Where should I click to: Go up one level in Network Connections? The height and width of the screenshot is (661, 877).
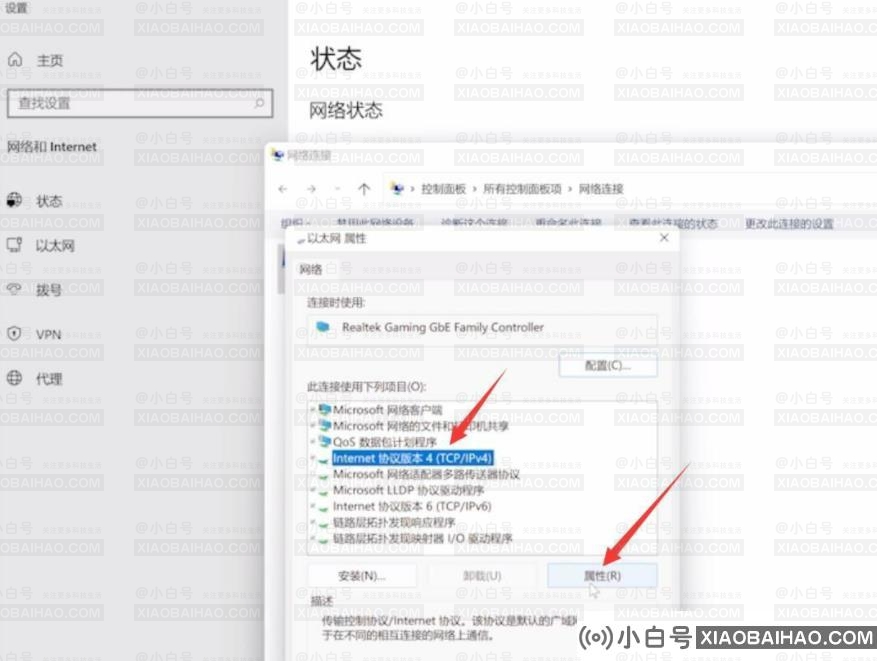click(364, 189)
